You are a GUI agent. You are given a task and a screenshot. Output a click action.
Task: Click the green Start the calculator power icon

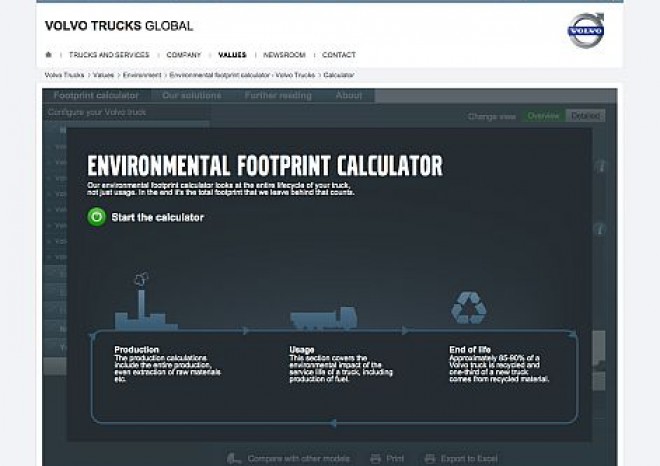pos(96,217)
